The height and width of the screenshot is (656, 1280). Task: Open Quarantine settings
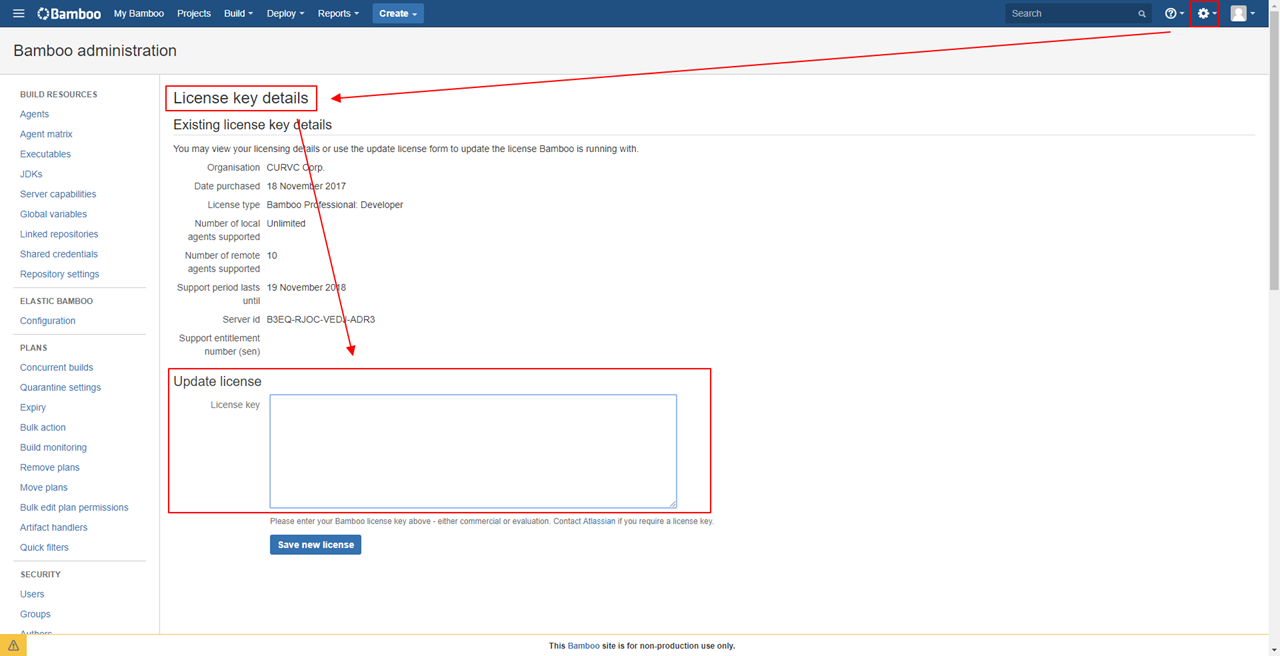coord(60,387)
